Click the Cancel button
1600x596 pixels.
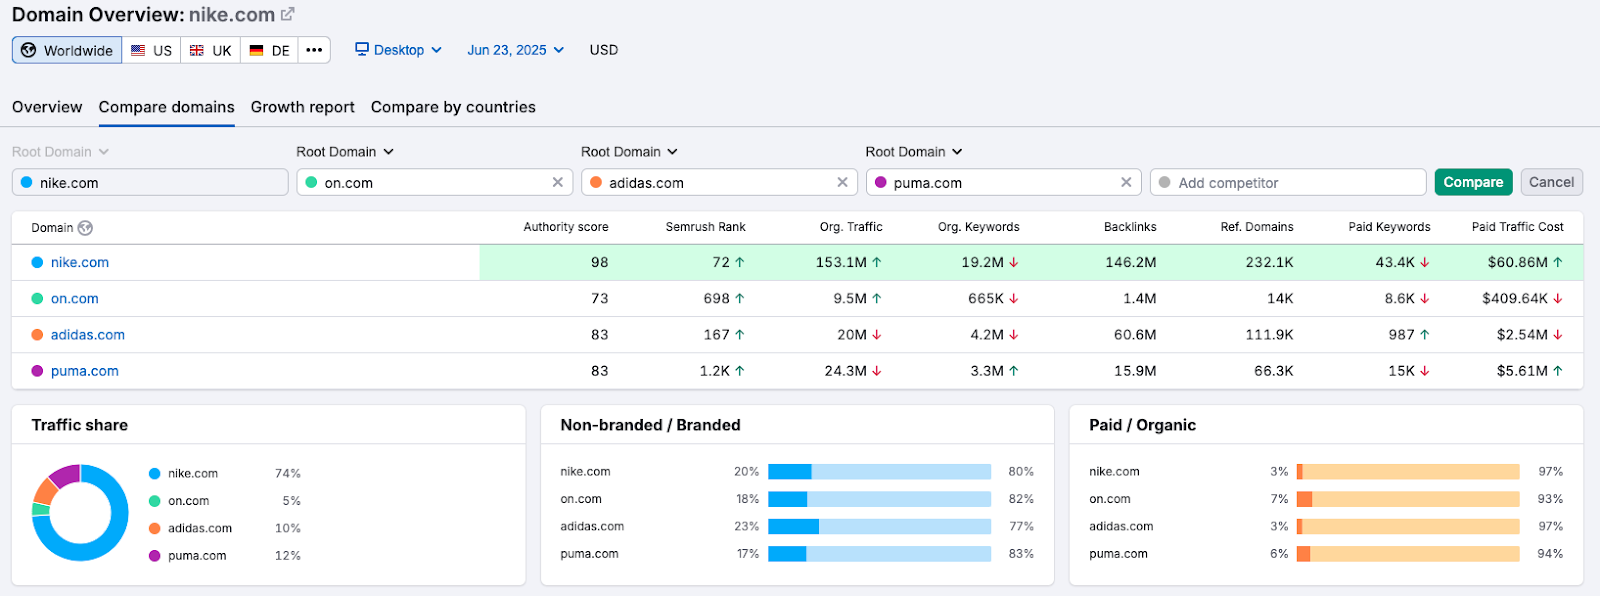[1551, 182]
